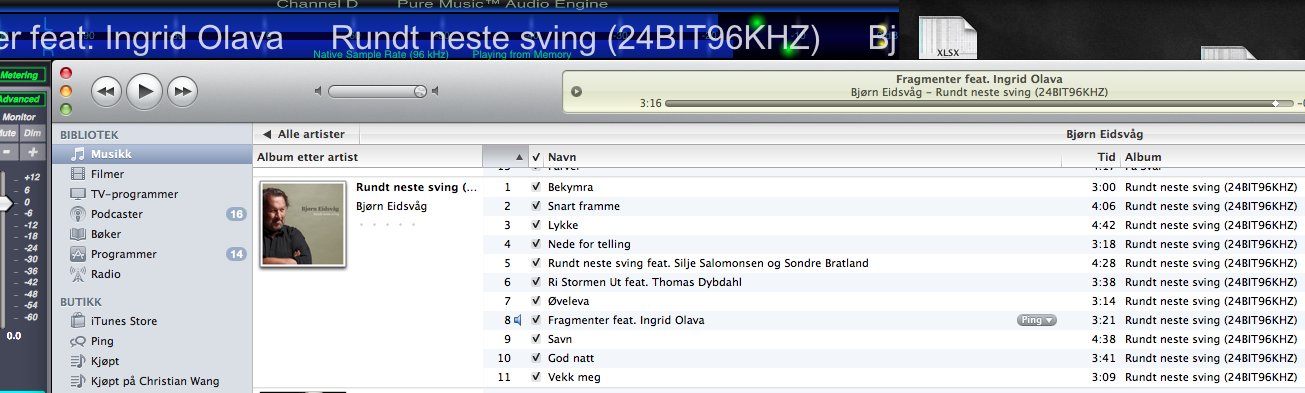
Task: Click the checkmark column header
Action: coord(536,157)
